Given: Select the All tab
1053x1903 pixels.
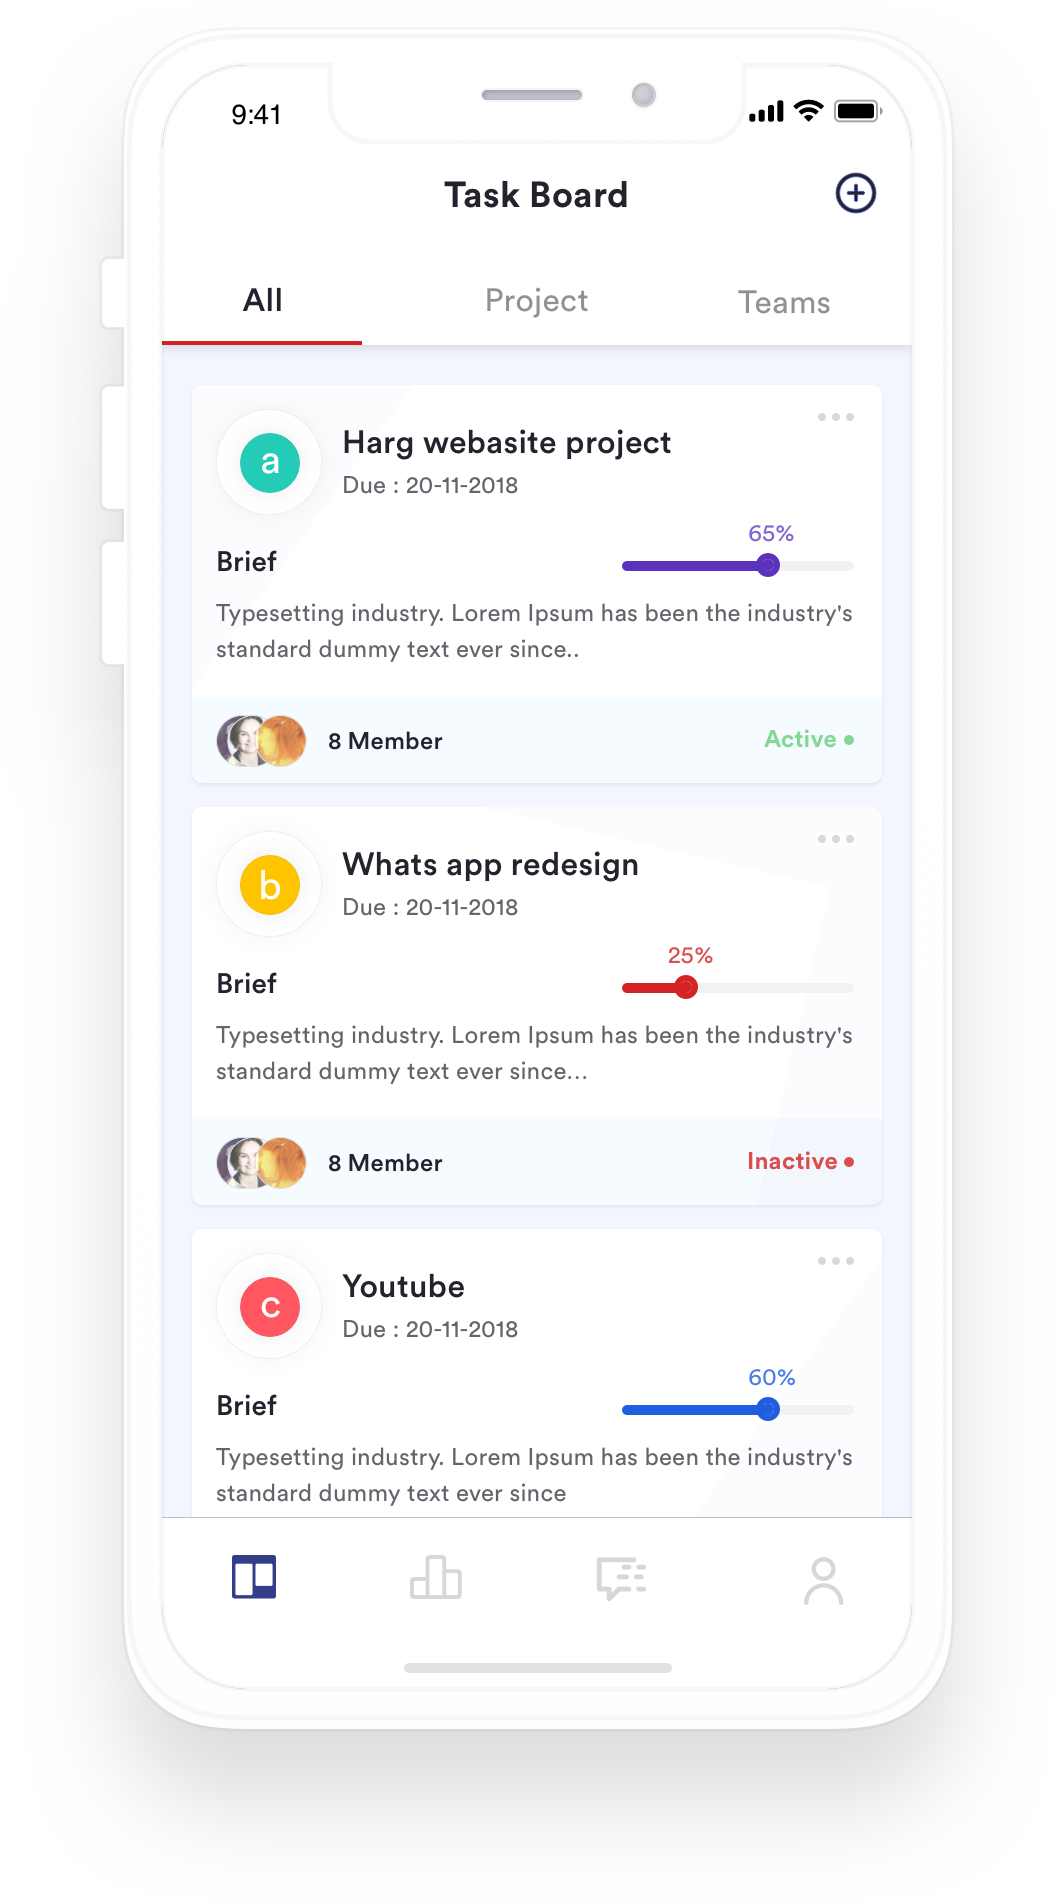Looking at the screenshot, I should click(x=262, y=300).
